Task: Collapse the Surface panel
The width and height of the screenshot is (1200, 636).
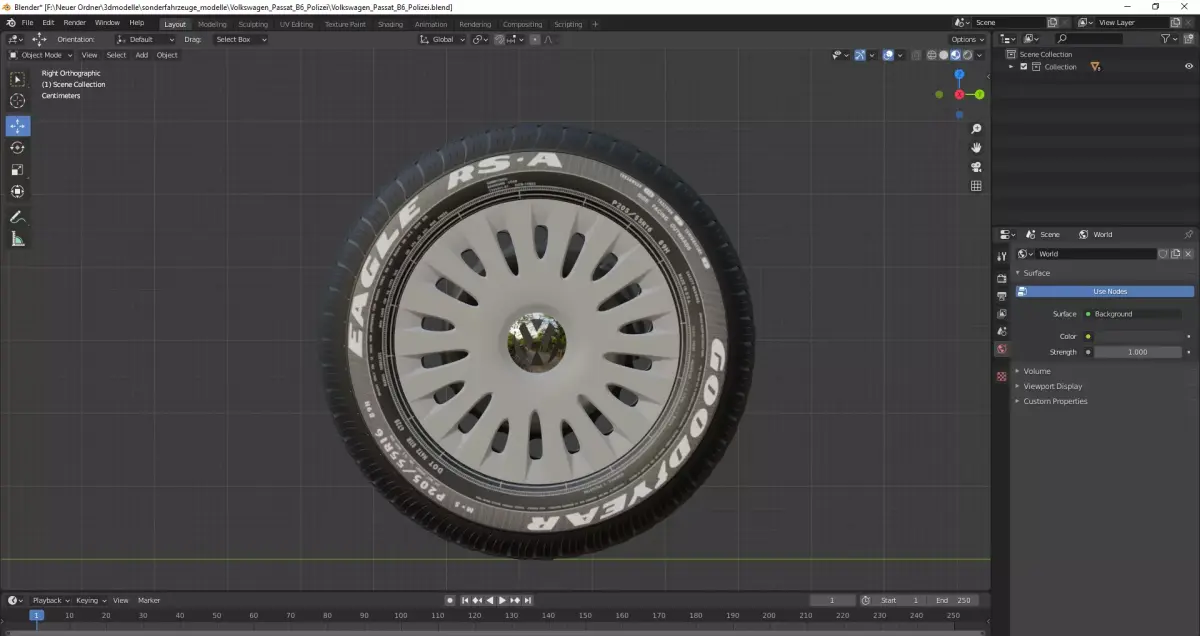Action: [x=1037, y=273]
